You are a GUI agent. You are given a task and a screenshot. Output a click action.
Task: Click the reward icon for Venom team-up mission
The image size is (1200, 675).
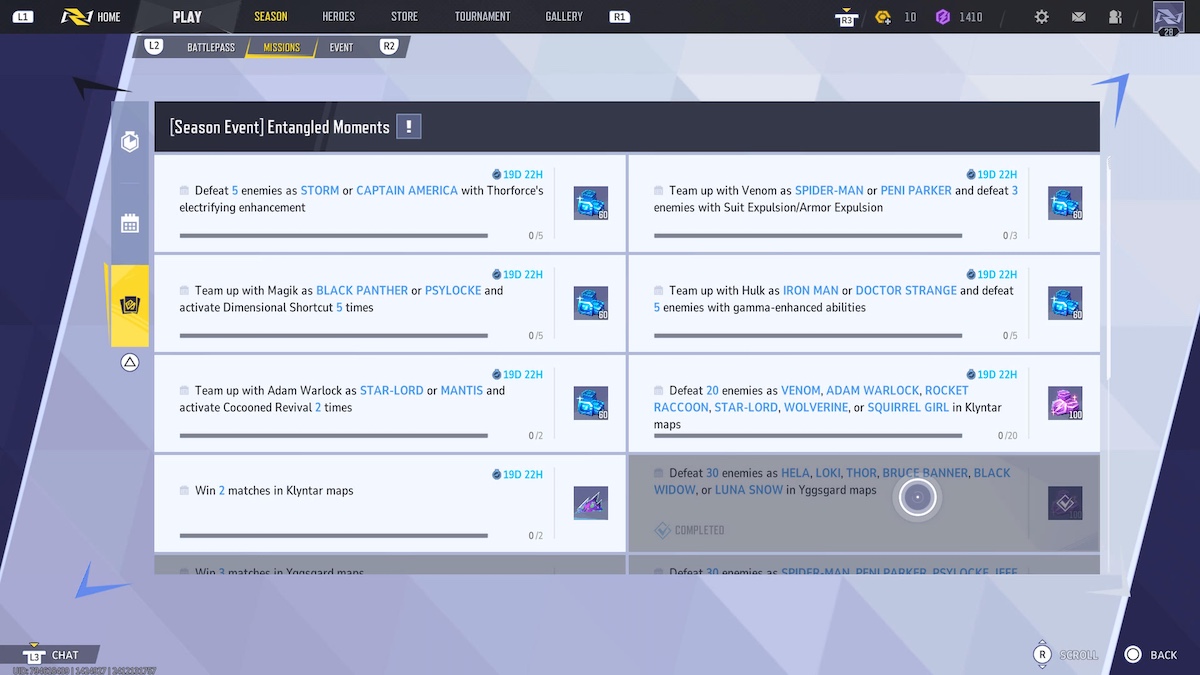tap(1065, 203)
